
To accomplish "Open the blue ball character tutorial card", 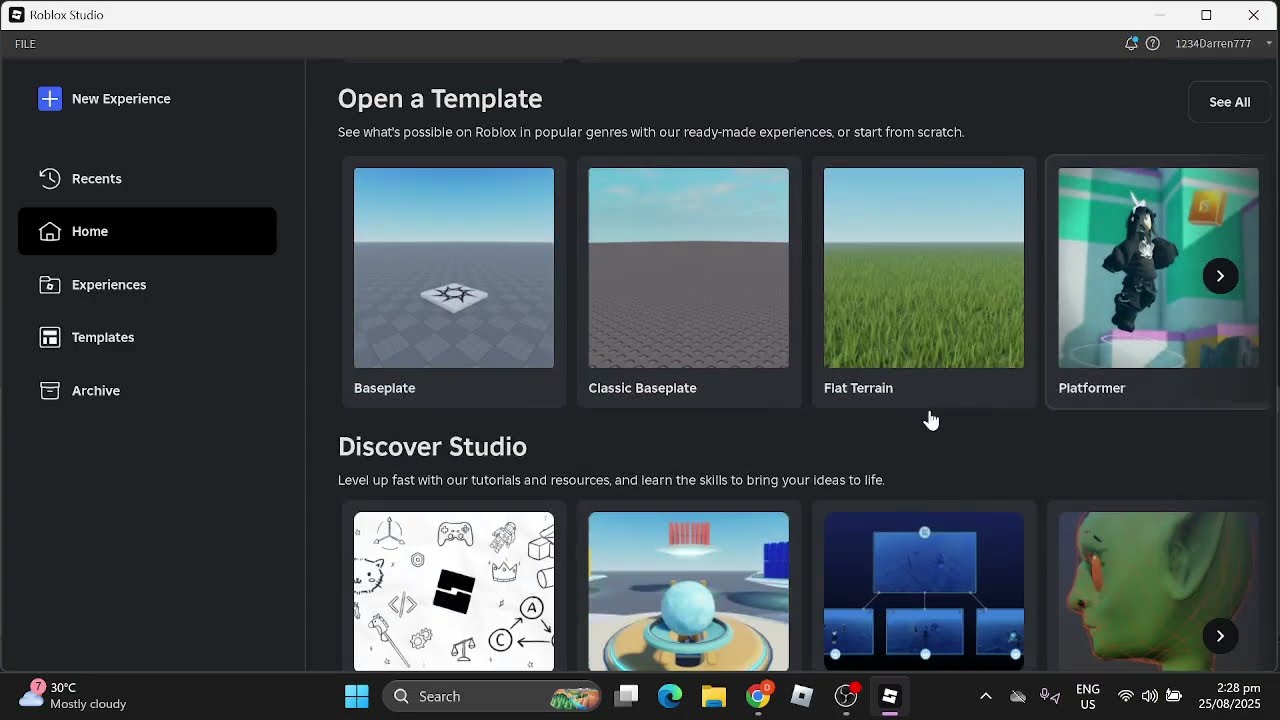I will click(x=689, y=591).
